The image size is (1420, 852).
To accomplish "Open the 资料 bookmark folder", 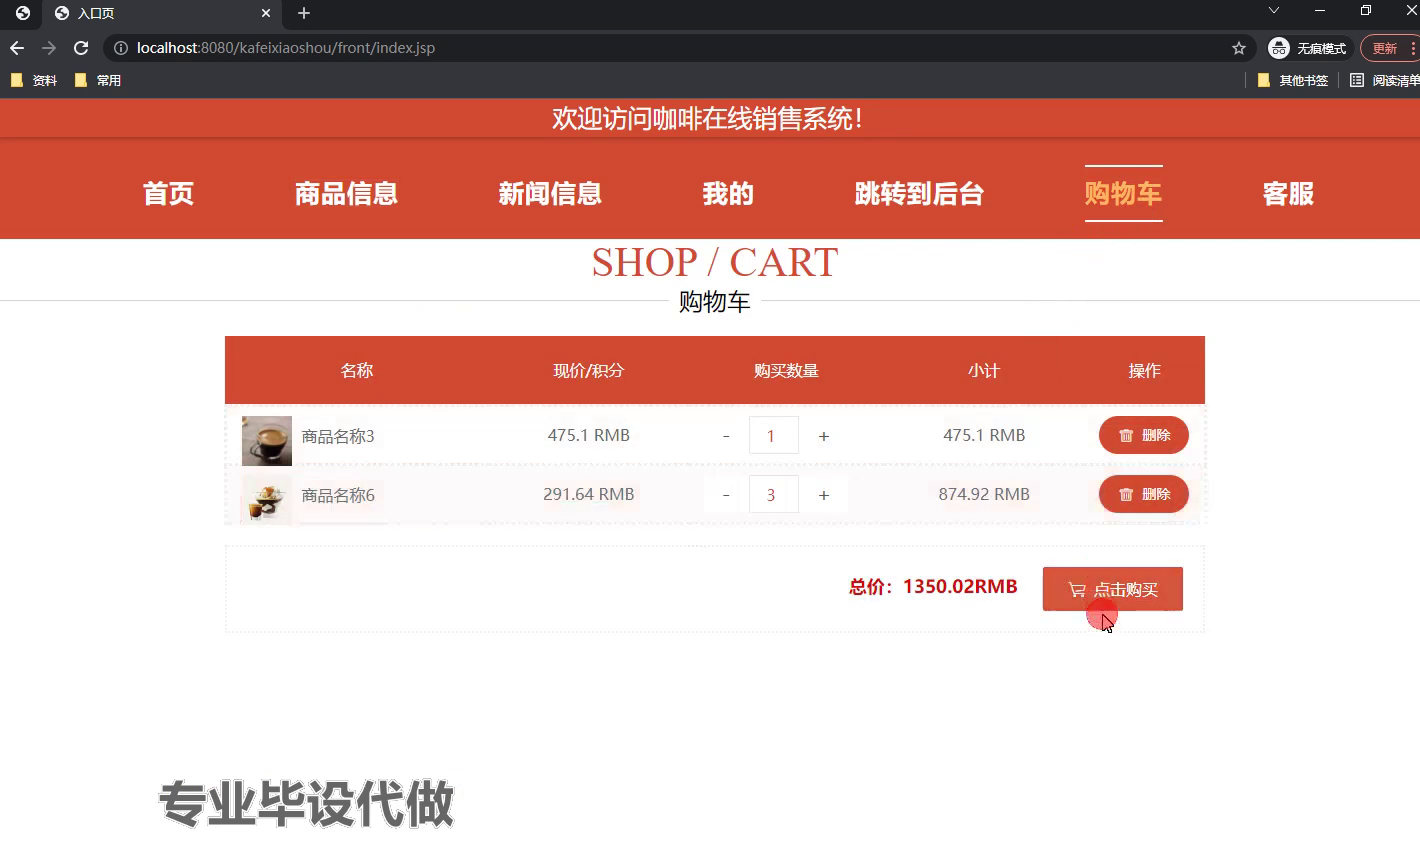I will 34,80.
